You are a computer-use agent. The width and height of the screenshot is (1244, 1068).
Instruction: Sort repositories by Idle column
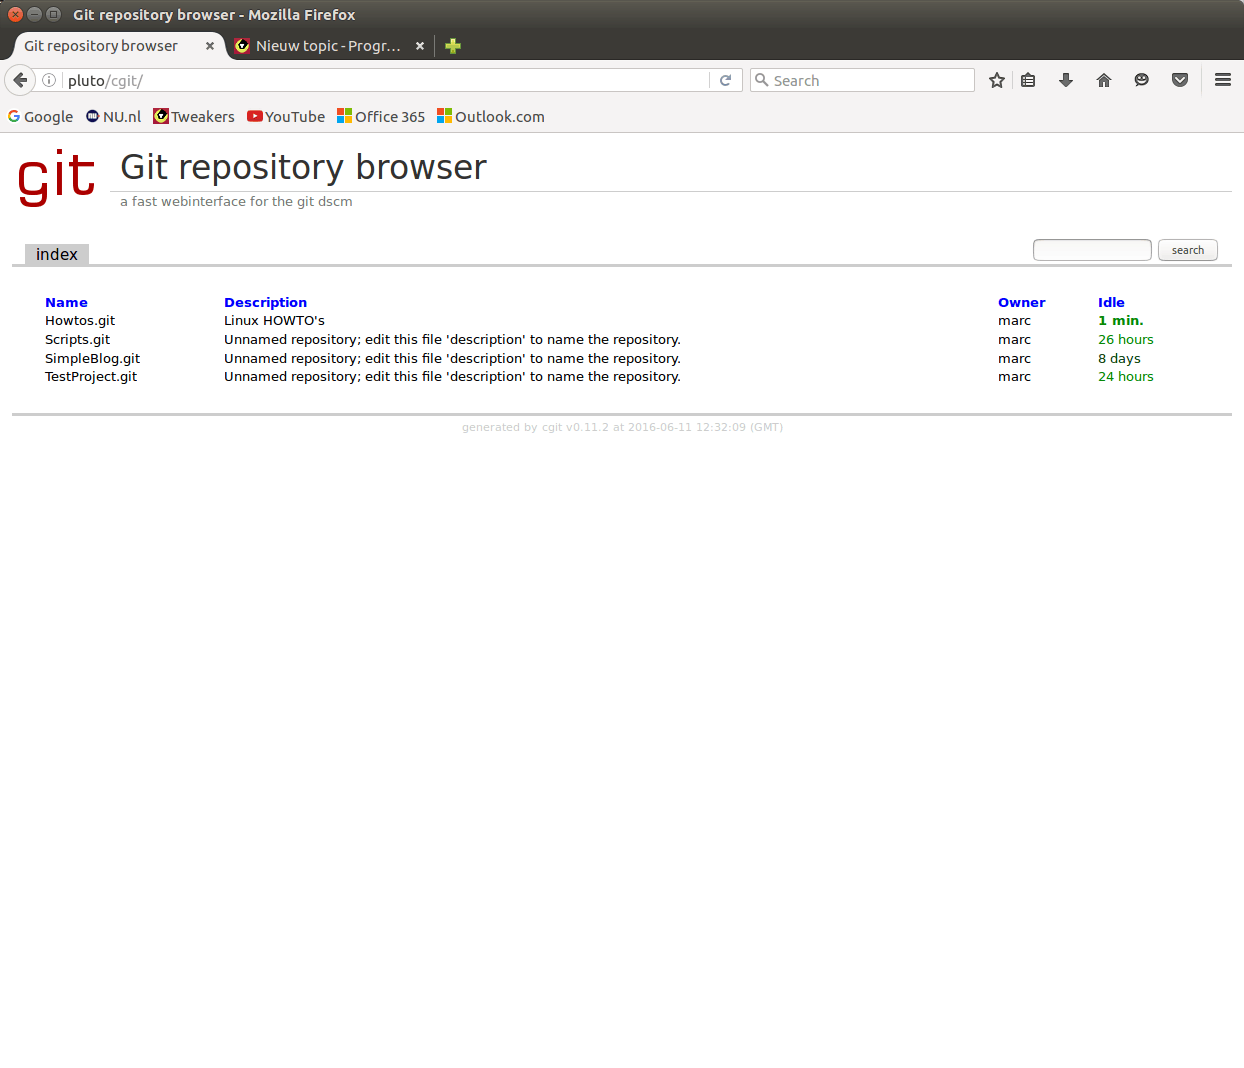click(1111, 302)
